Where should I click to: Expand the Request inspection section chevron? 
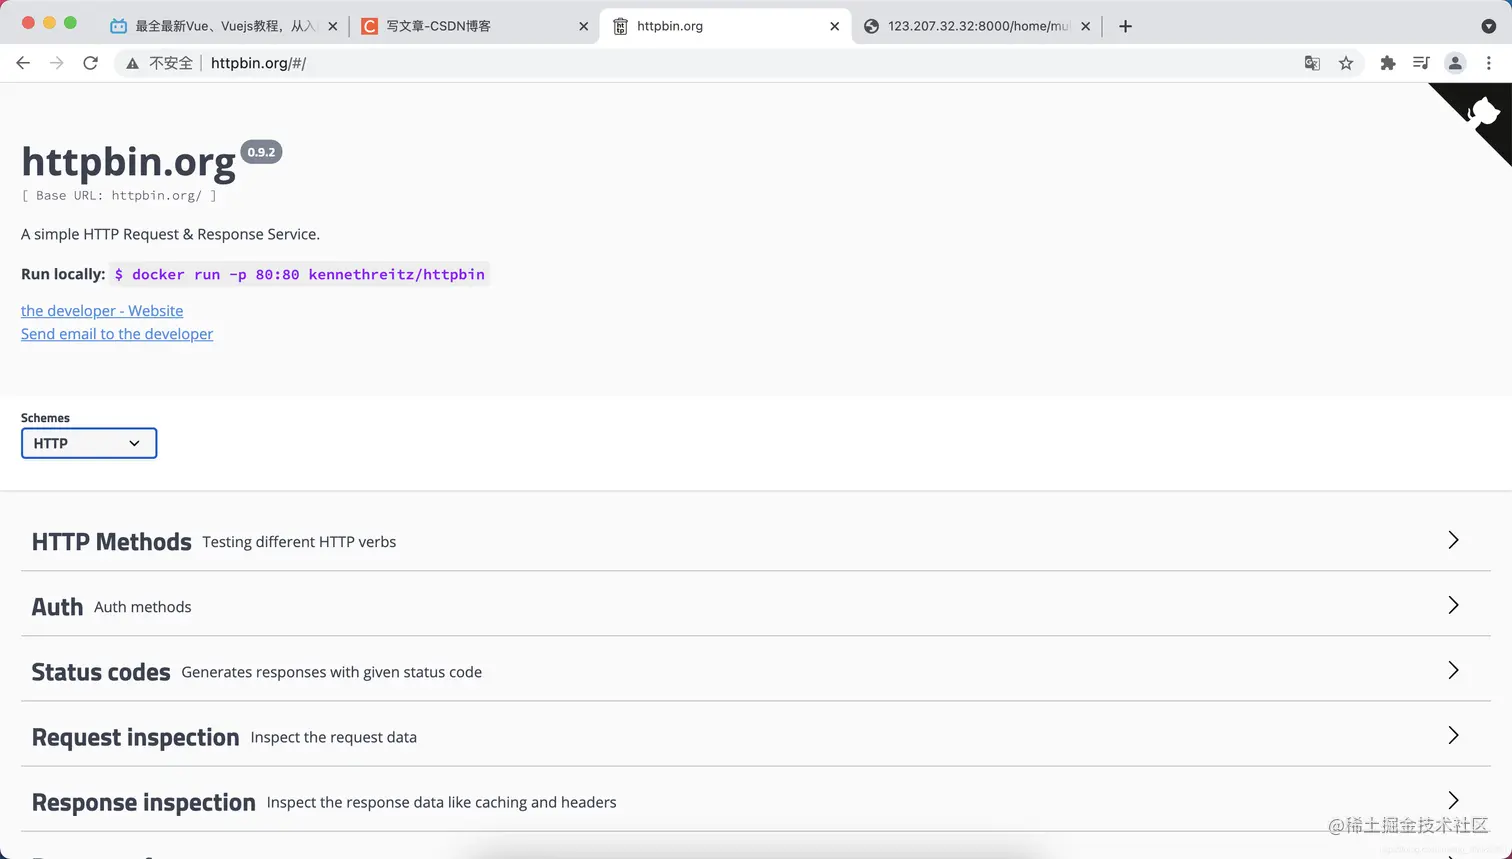coord(1454,735)
